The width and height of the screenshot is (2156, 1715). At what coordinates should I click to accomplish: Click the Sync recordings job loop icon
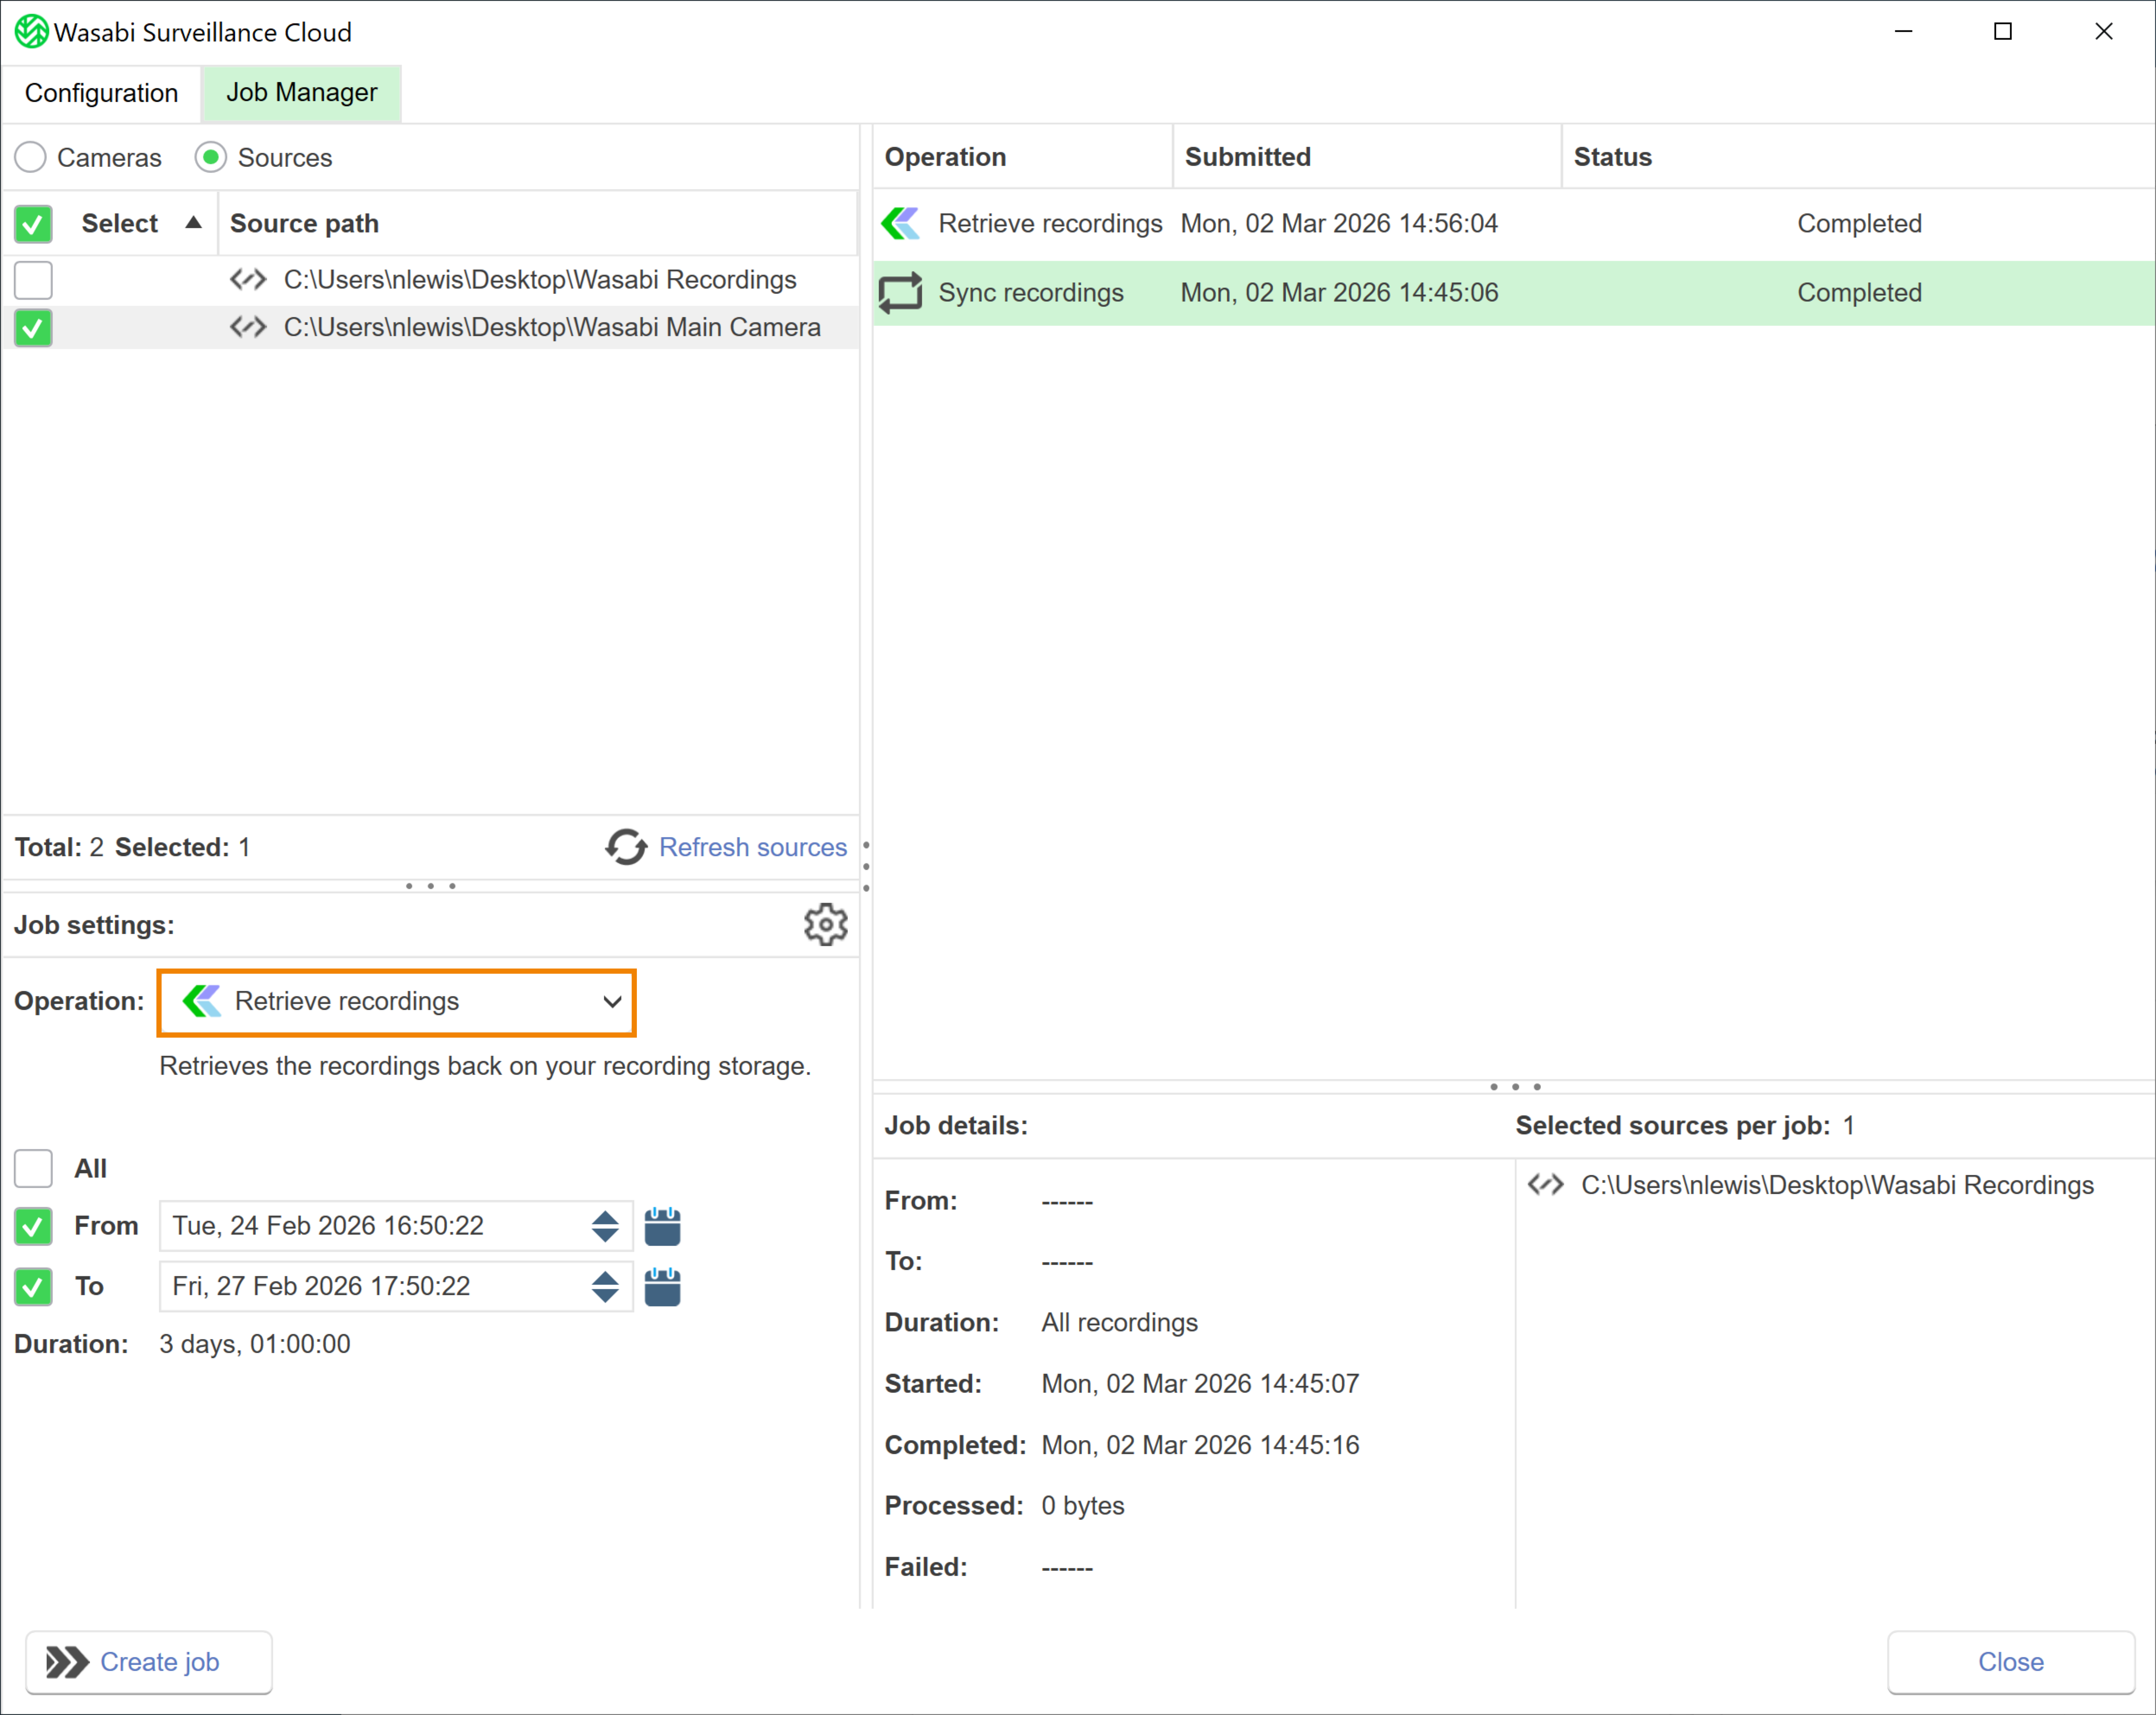(900, 293)
